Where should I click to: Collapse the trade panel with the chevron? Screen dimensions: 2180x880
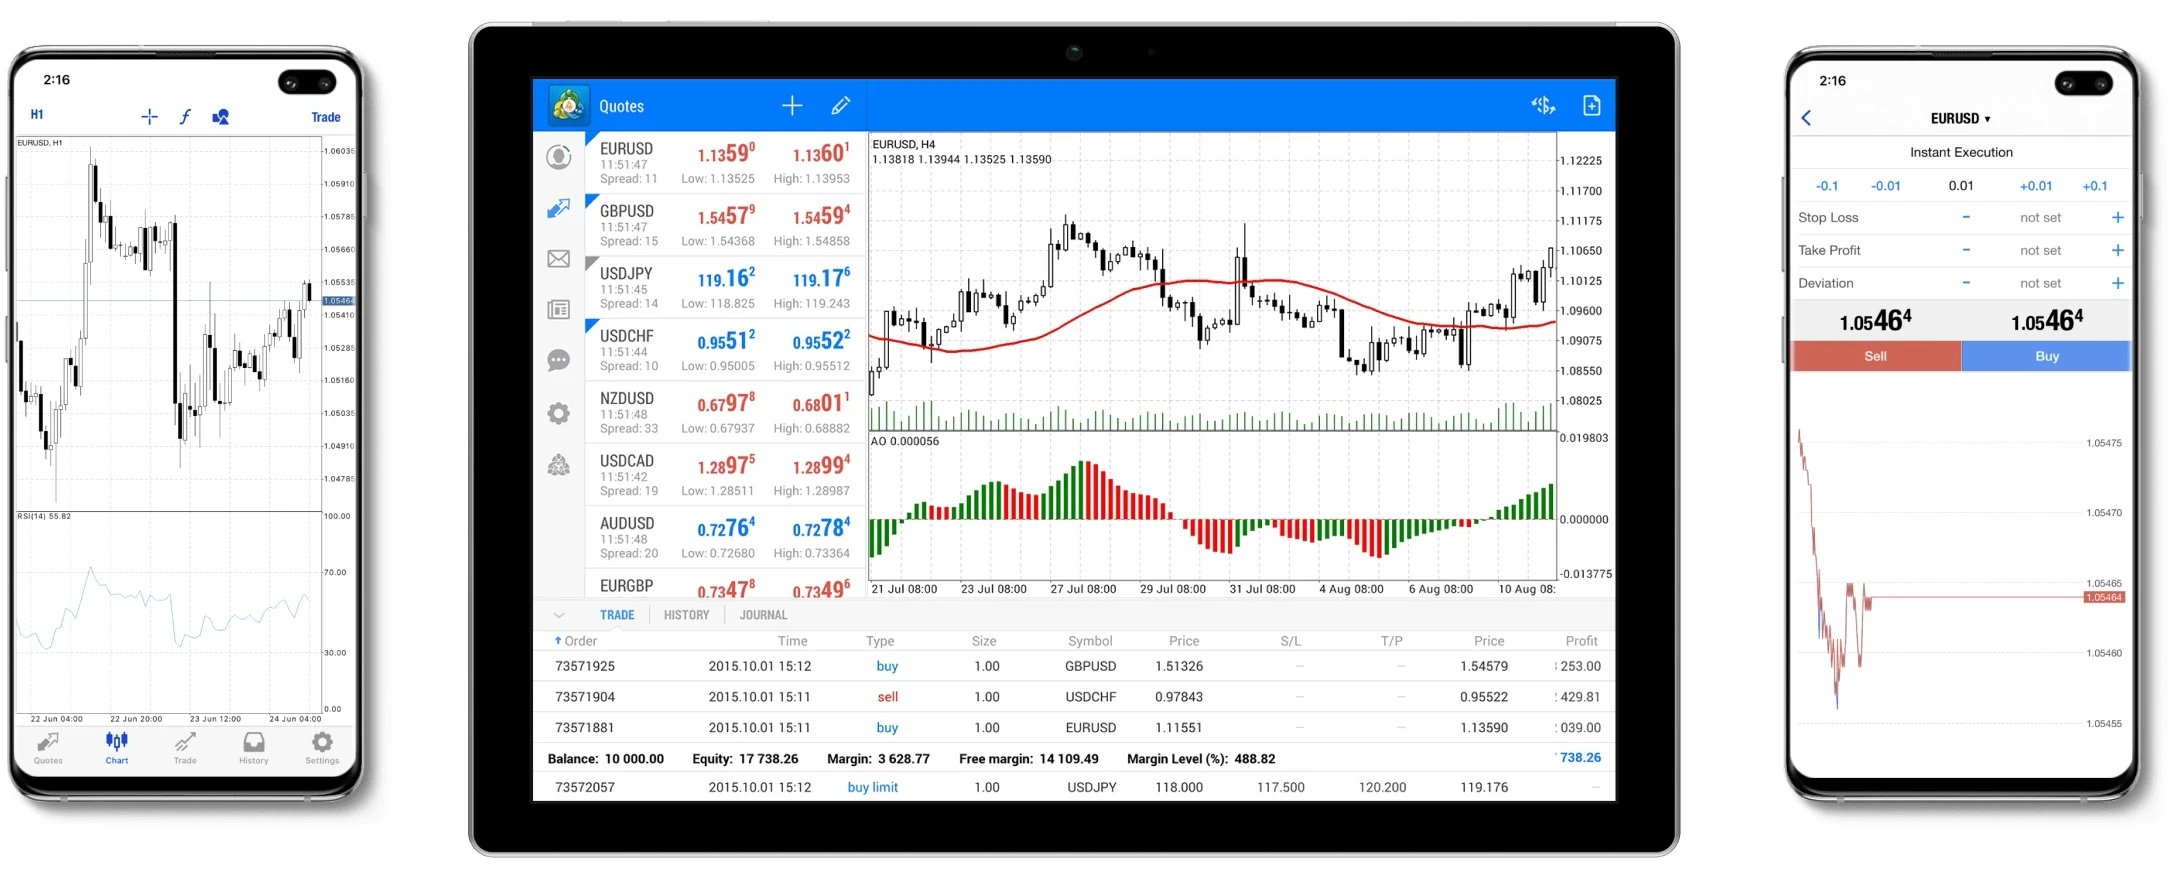coord(559,615)
